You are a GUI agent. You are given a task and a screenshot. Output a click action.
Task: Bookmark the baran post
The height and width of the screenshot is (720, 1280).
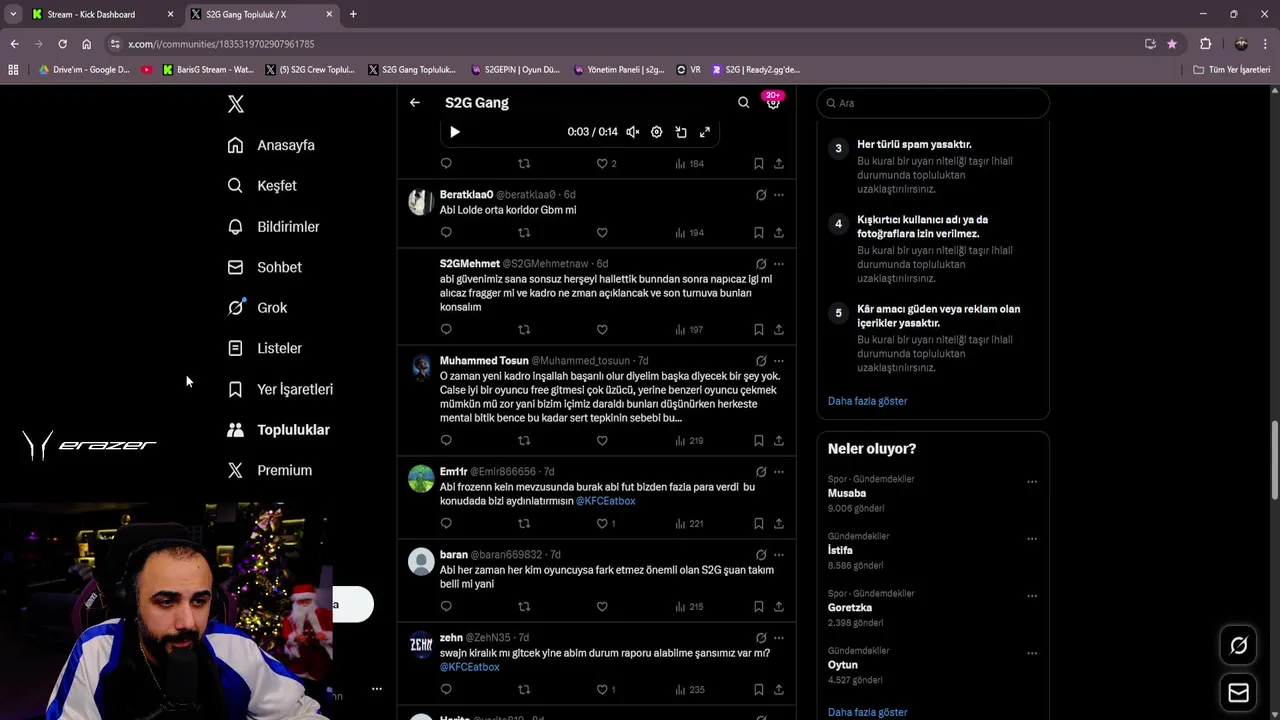(759, 607)
